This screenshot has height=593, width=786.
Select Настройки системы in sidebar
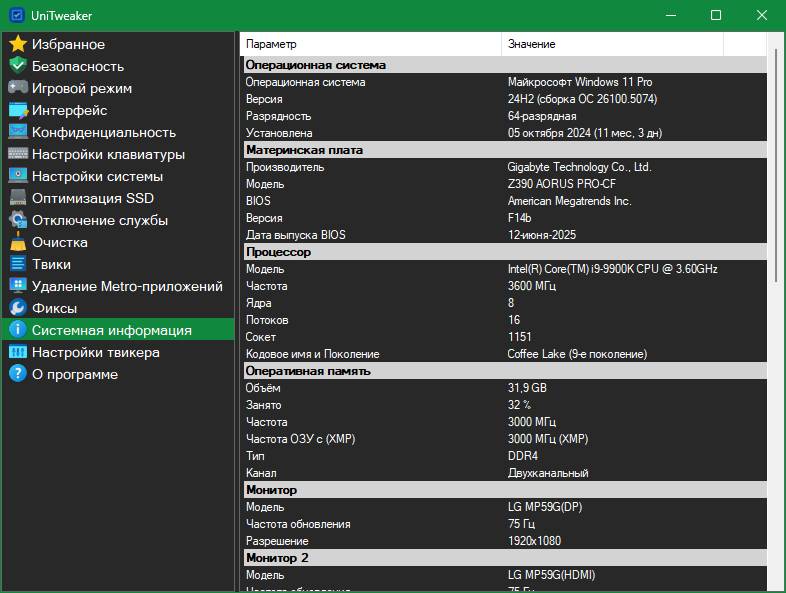[x=118, y=176]
